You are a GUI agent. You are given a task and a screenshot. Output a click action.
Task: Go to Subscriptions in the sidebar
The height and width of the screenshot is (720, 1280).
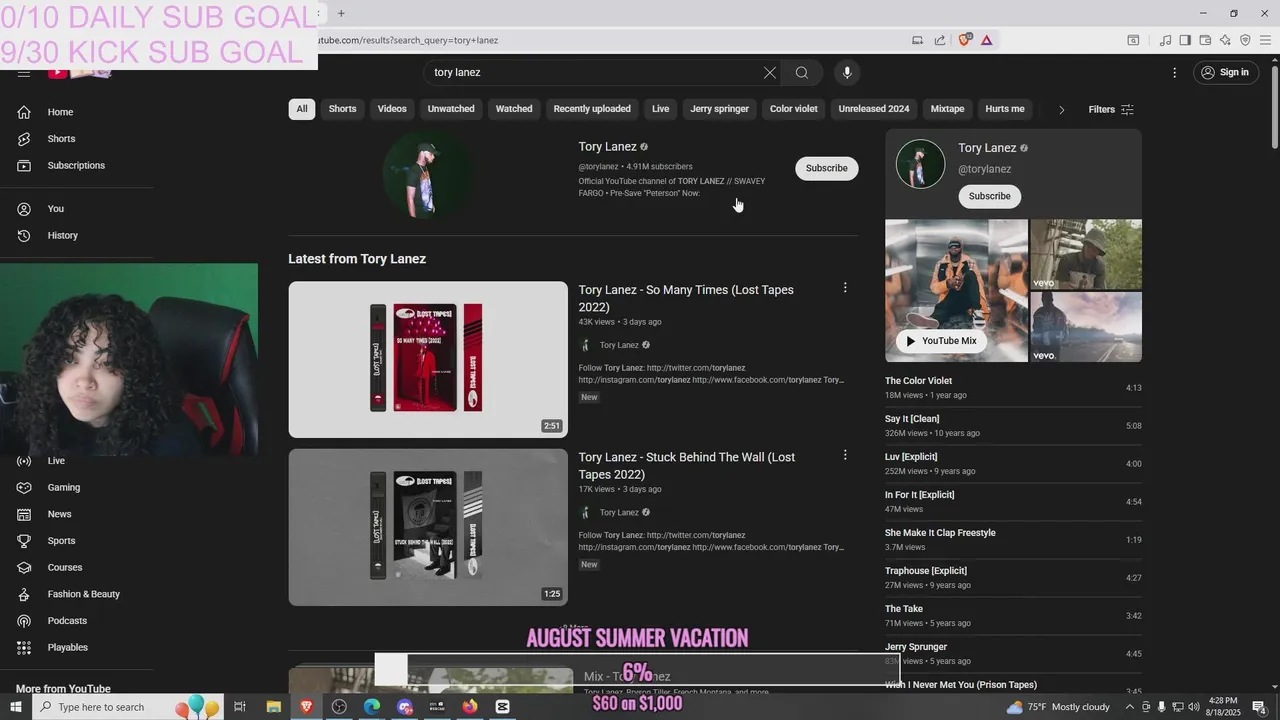[x=77, y=165]
